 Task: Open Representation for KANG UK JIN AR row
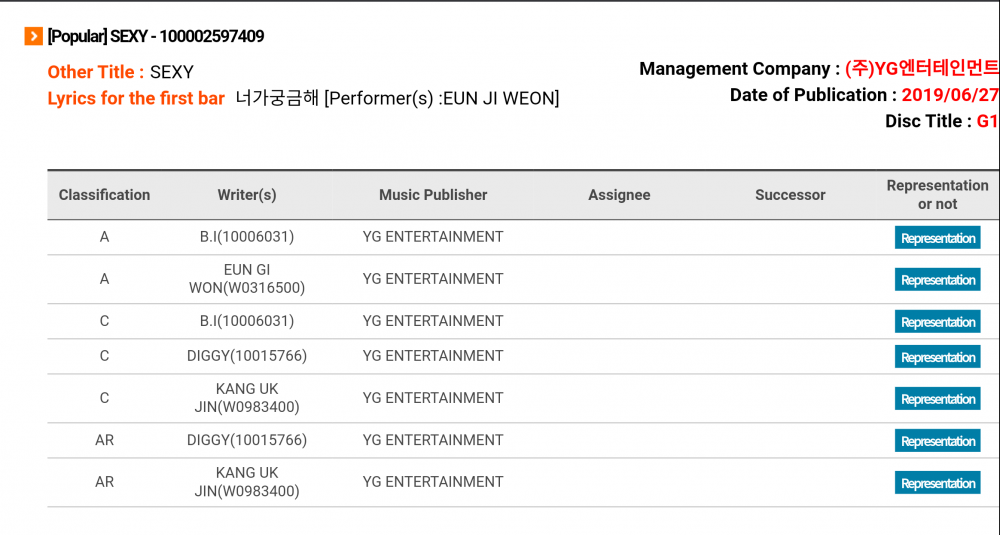[937, 483]
